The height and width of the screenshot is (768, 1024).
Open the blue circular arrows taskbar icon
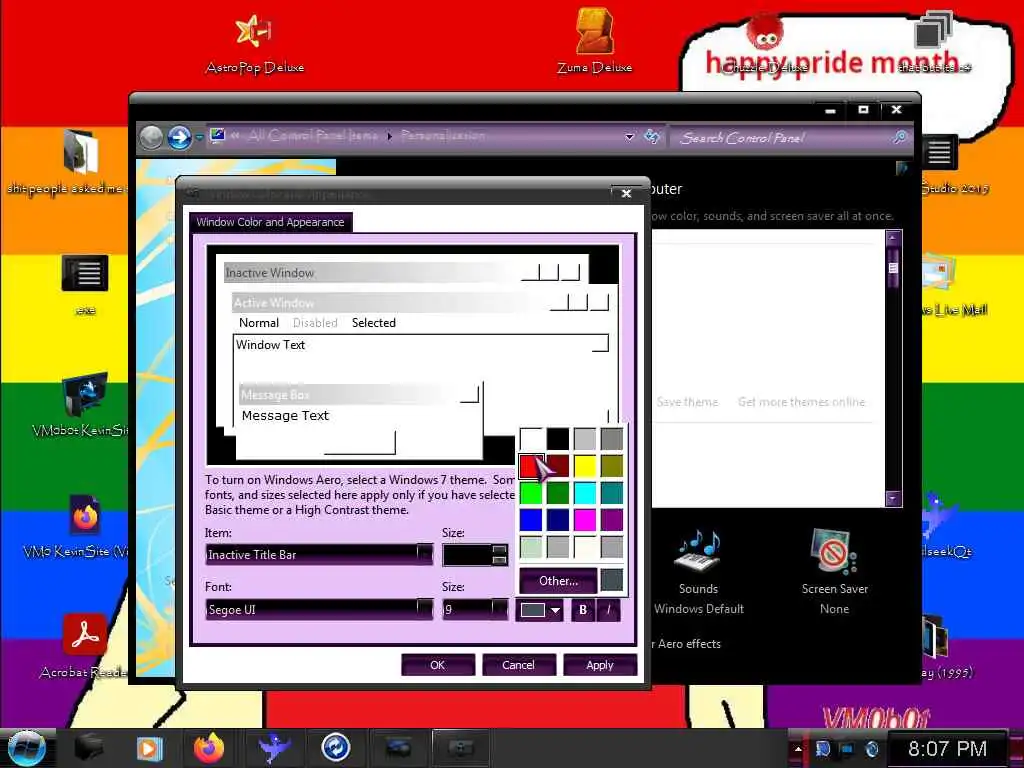[x=335, y=748]
